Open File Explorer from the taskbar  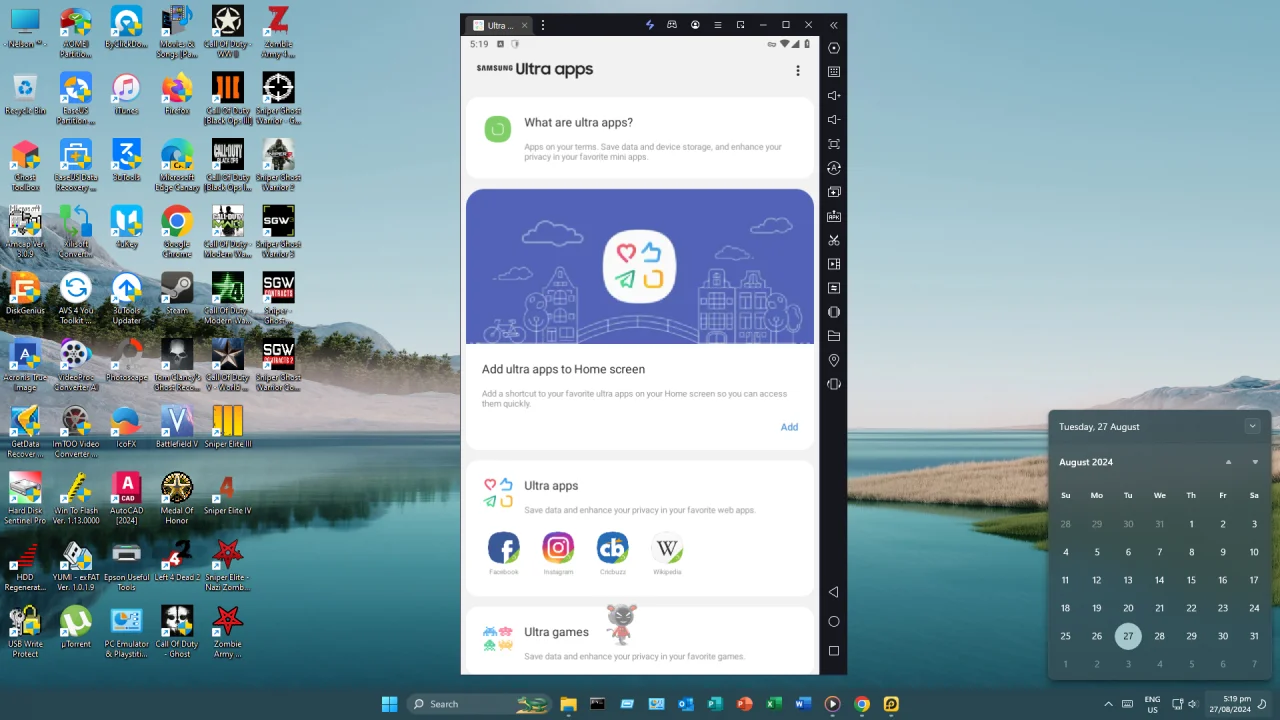(568, 704)
